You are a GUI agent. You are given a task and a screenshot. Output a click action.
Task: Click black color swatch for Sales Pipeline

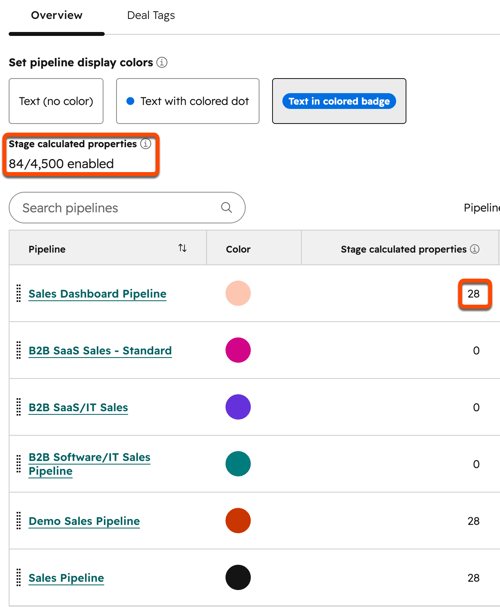238,577
